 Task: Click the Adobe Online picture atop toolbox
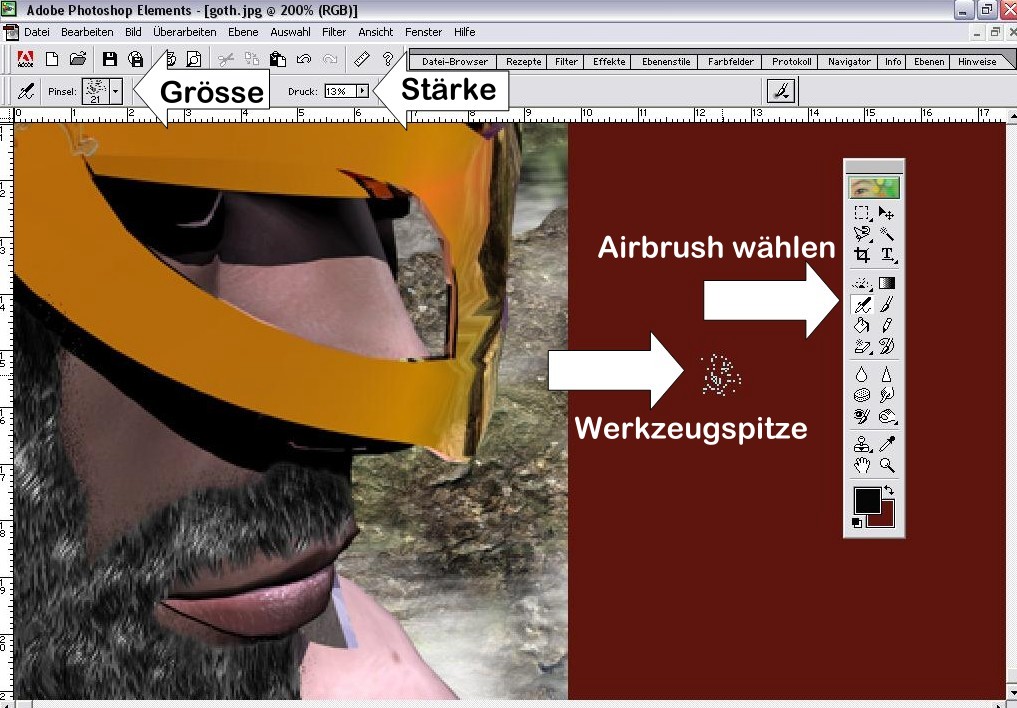click(x=874, y=188)
